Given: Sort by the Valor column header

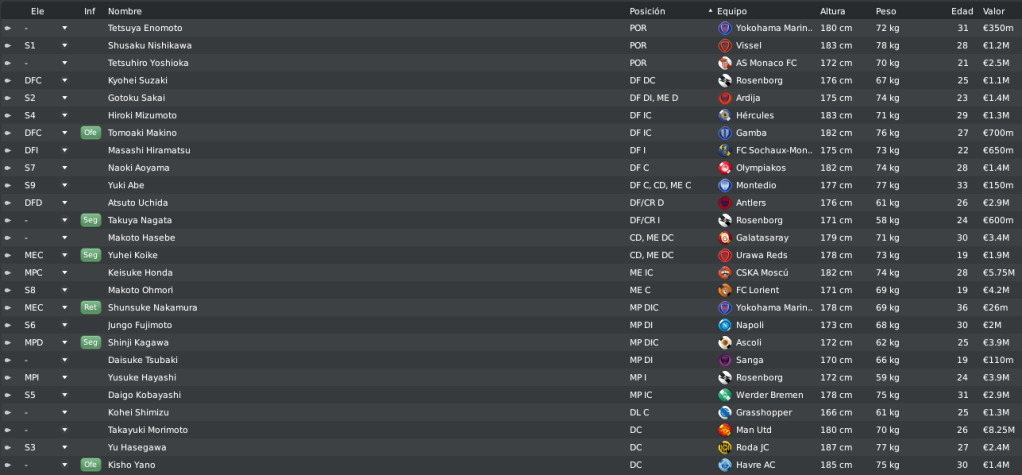Looking at the screenshot, I should [x=993, y=11].
